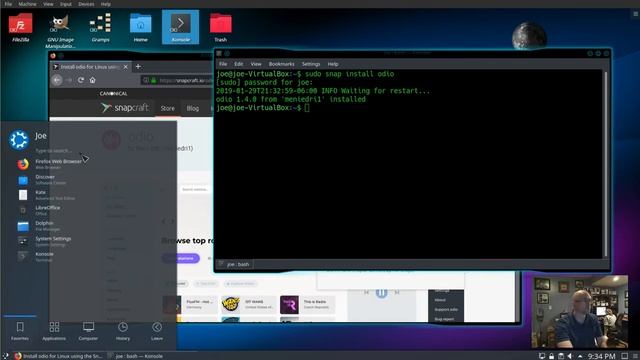Screen dimensions: 640x360
Task: Open VirtualBox Help menu
Action: pyautogui.click(x=106, y=4)
